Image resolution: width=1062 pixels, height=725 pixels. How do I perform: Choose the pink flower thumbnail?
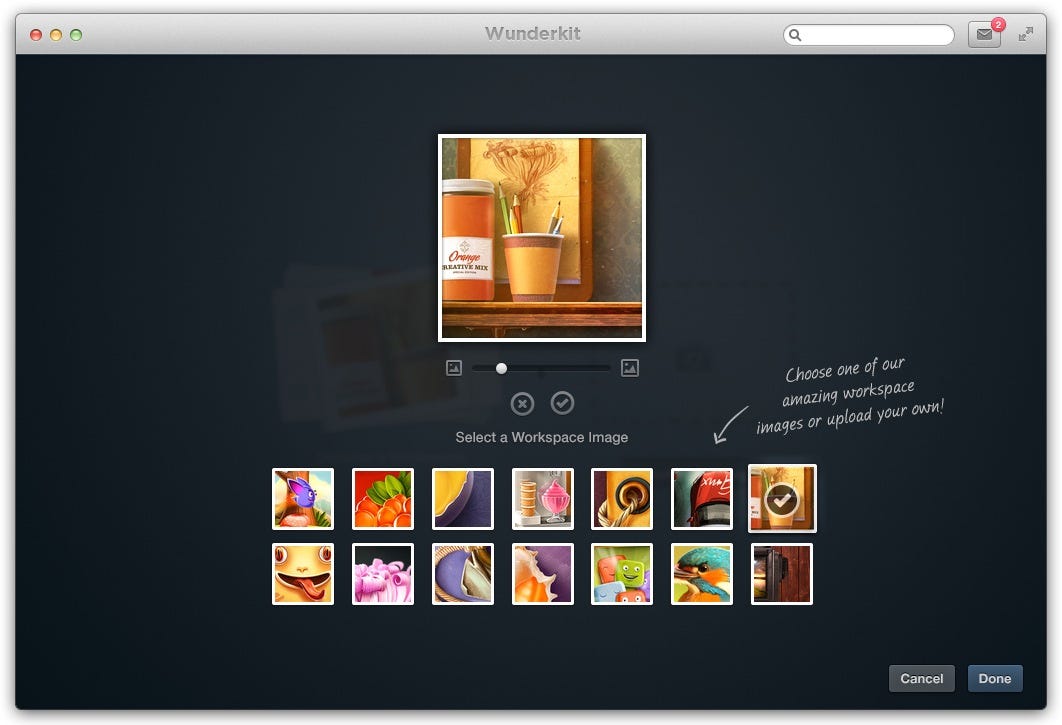[383, 574]
